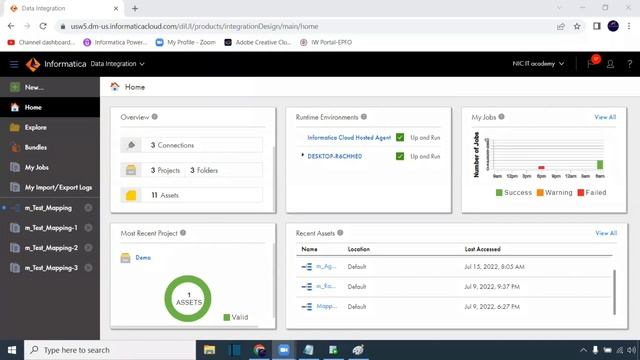The image size is (640, 360).
Task: Click the browser share icon
Action: [x=560, y=26]
